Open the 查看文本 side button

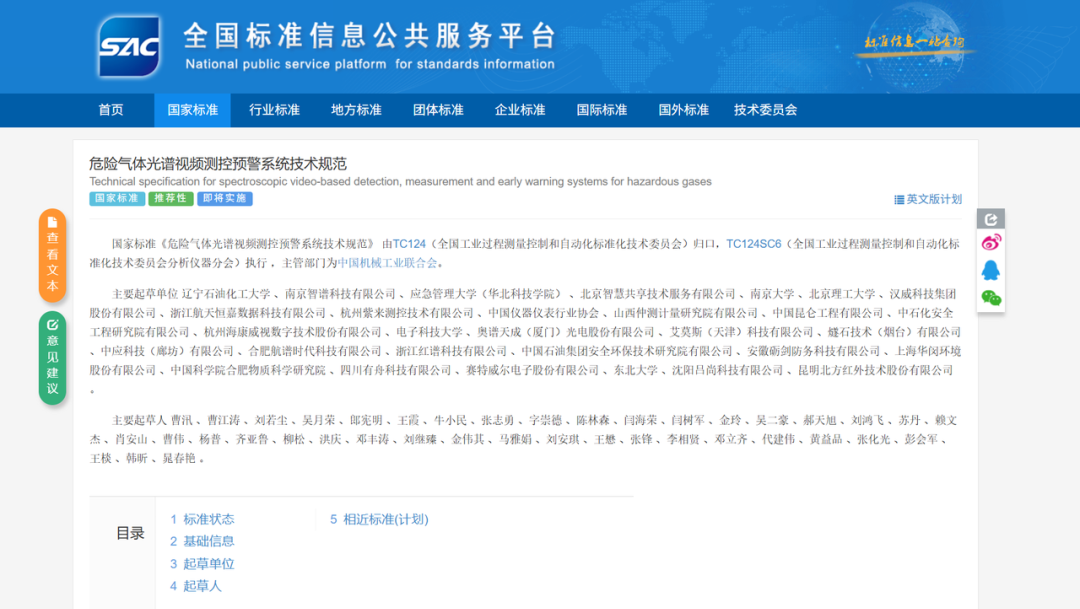[52, 255]
